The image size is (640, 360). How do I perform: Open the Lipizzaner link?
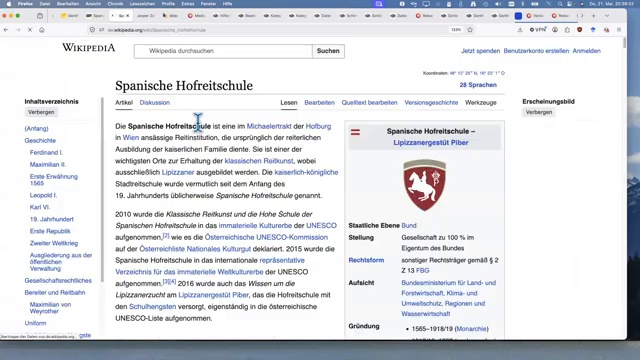178,172
